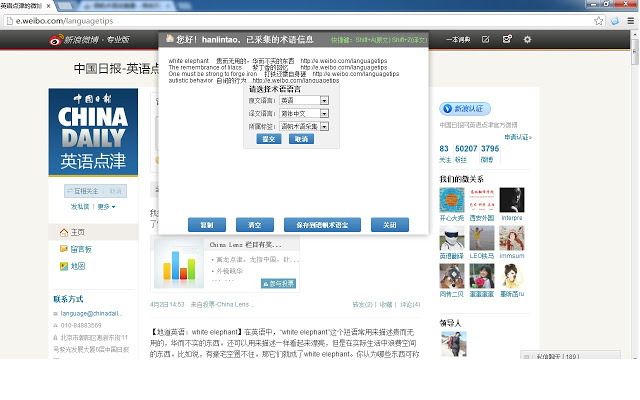Image resolution: width=640 pixels, height=400 pixels.
Task: Click the 83 following count
Action: point(444,149)
